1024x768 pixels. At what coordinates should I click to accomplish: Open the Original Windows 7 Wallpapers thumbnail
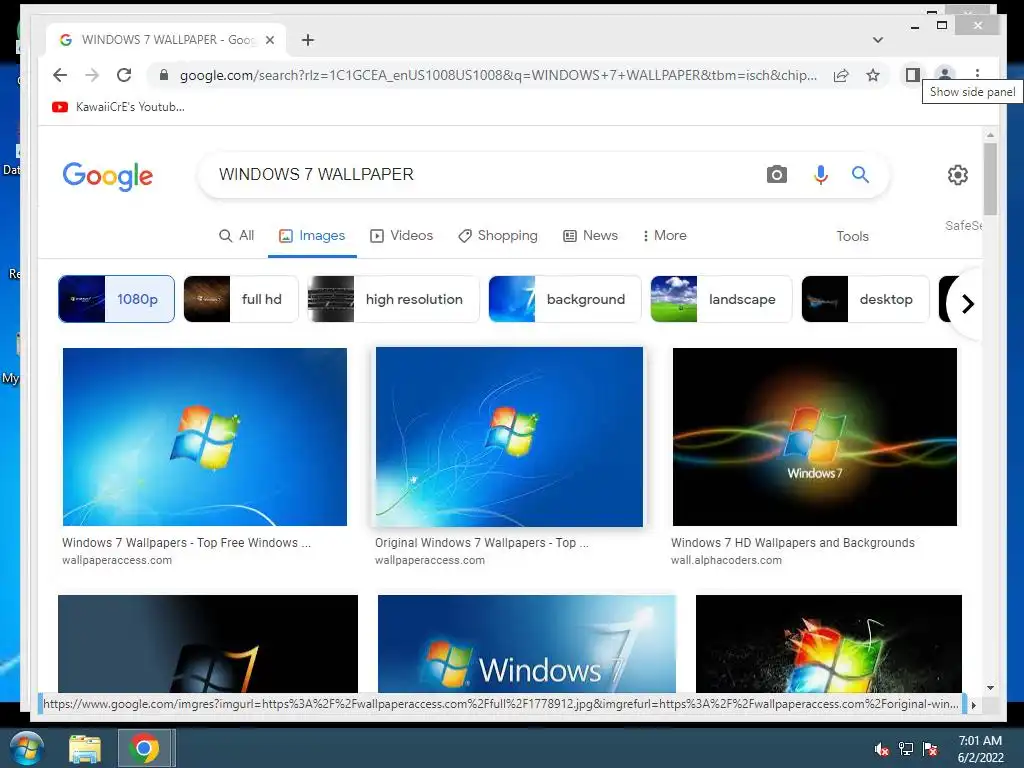[509, 437]
